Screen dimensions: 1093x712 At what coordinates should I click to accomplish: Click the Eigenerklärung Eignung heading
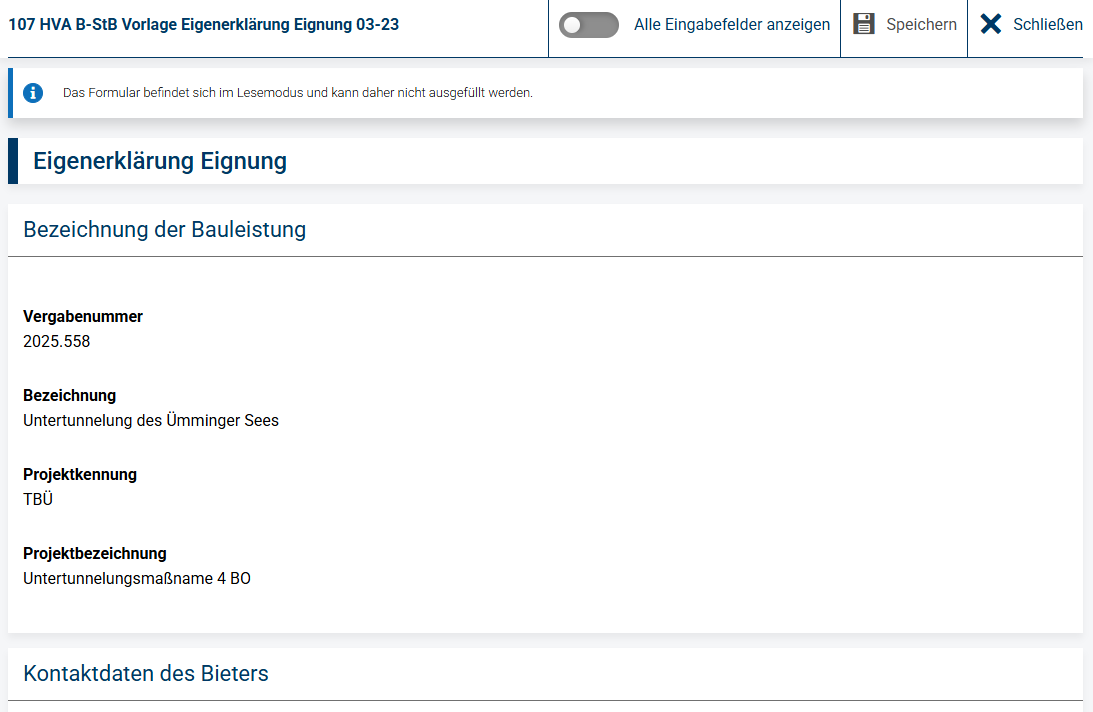coord(160,161)
